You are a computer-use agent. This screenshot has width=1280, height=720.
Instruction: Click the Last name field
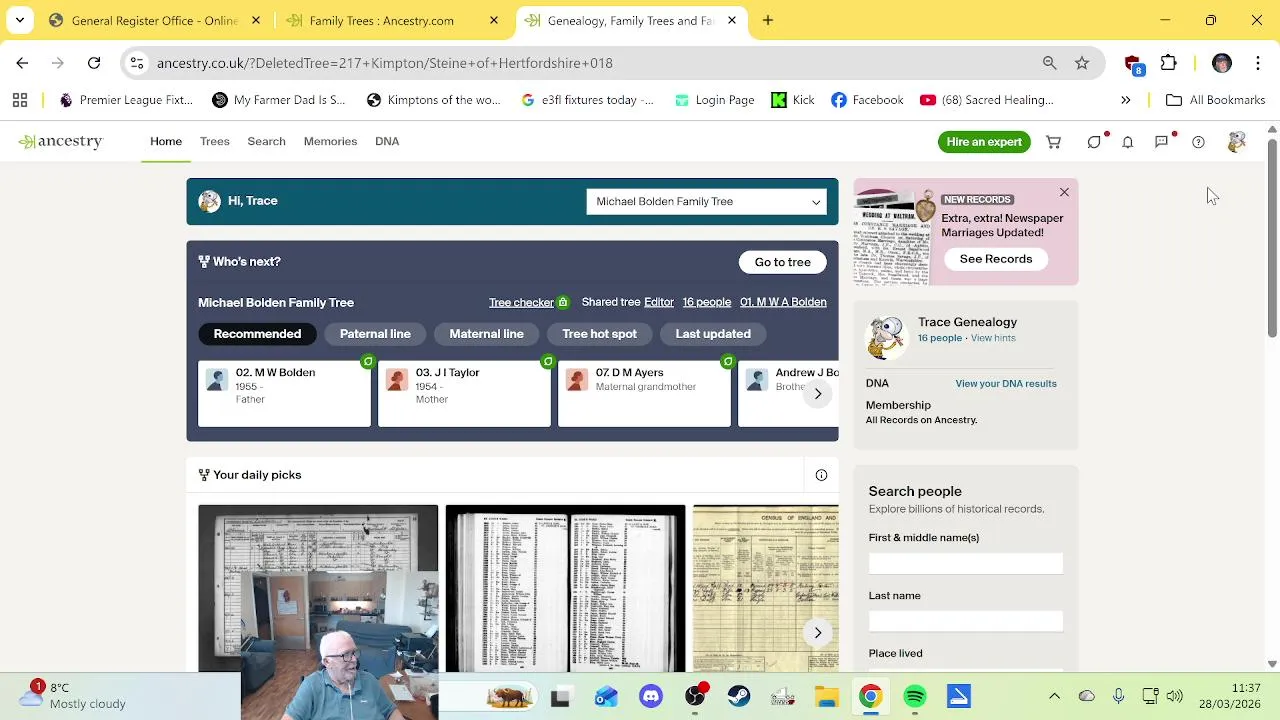point(966,621)
